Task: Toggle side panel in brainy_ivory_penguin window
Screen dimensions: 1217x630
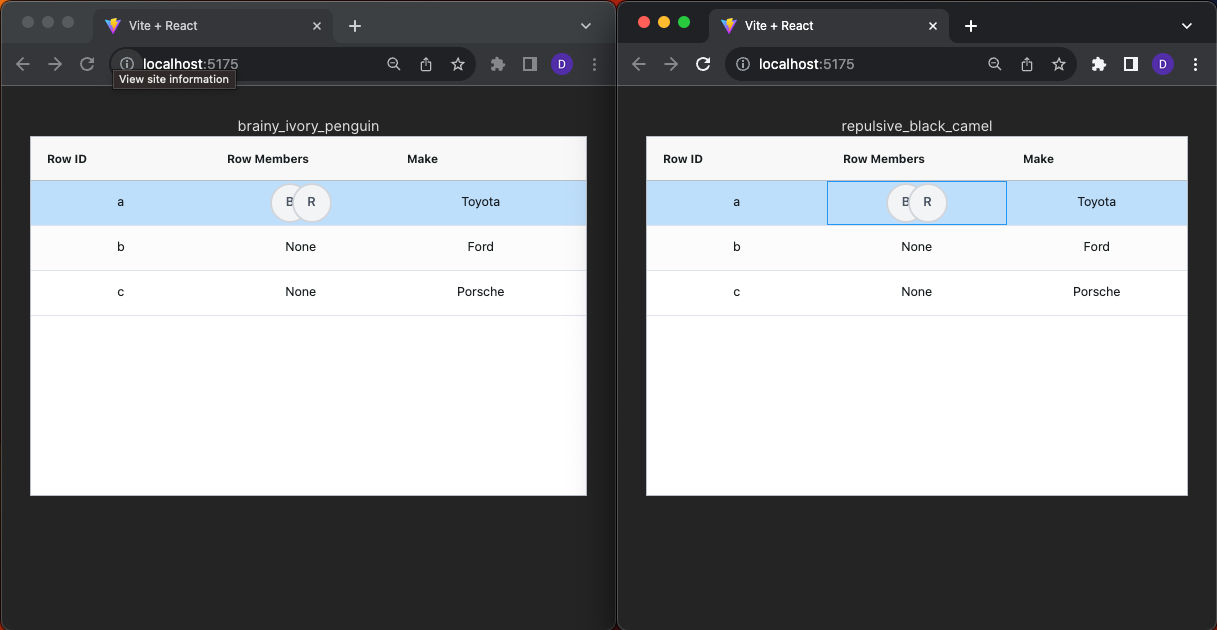Action: coord(530,64)
